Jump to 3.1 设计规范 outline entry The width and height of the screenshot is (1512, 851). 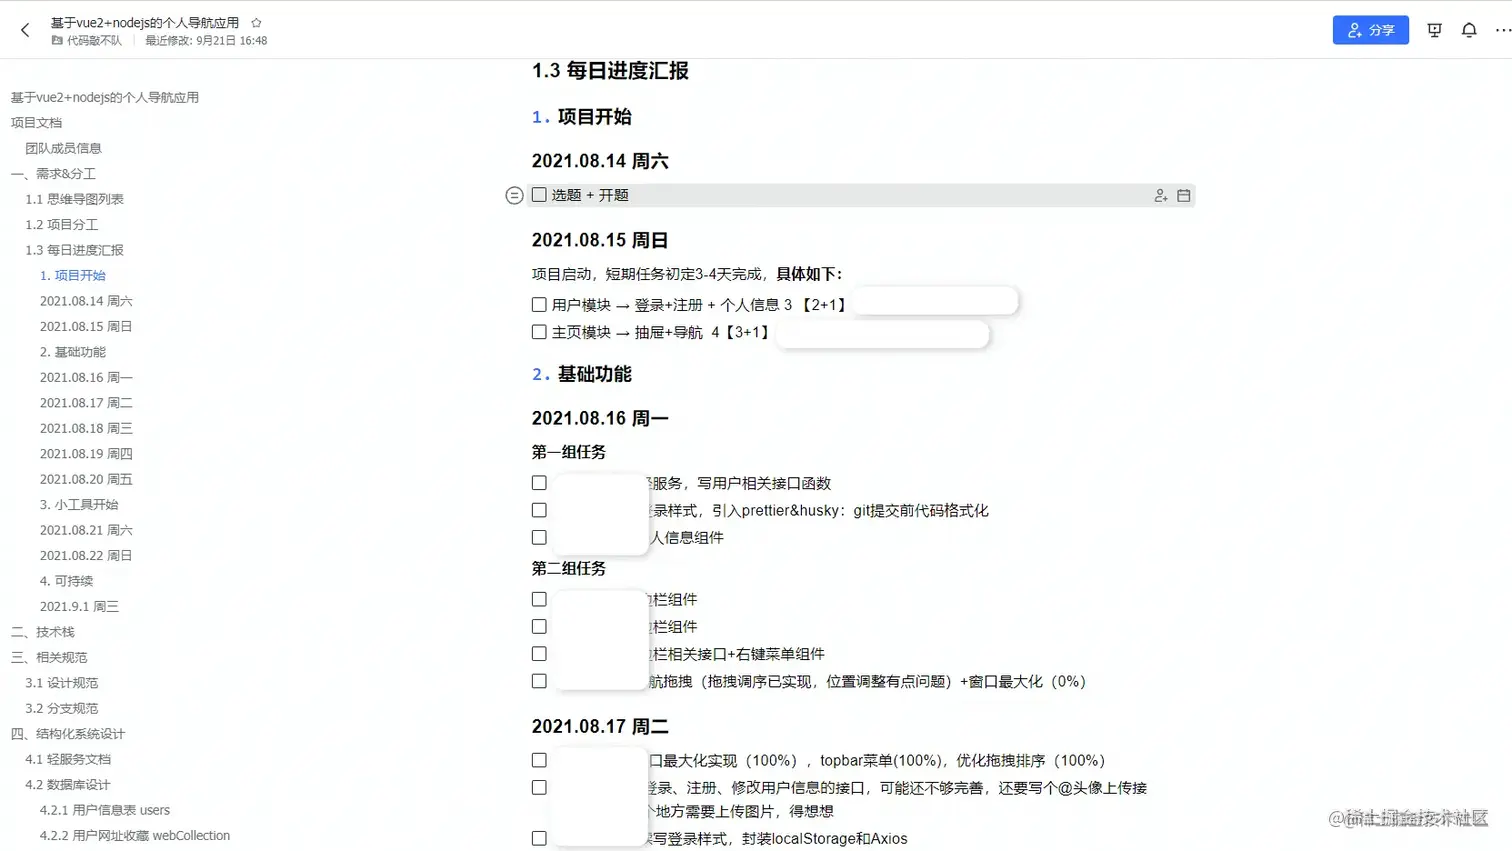coord(61,683)
